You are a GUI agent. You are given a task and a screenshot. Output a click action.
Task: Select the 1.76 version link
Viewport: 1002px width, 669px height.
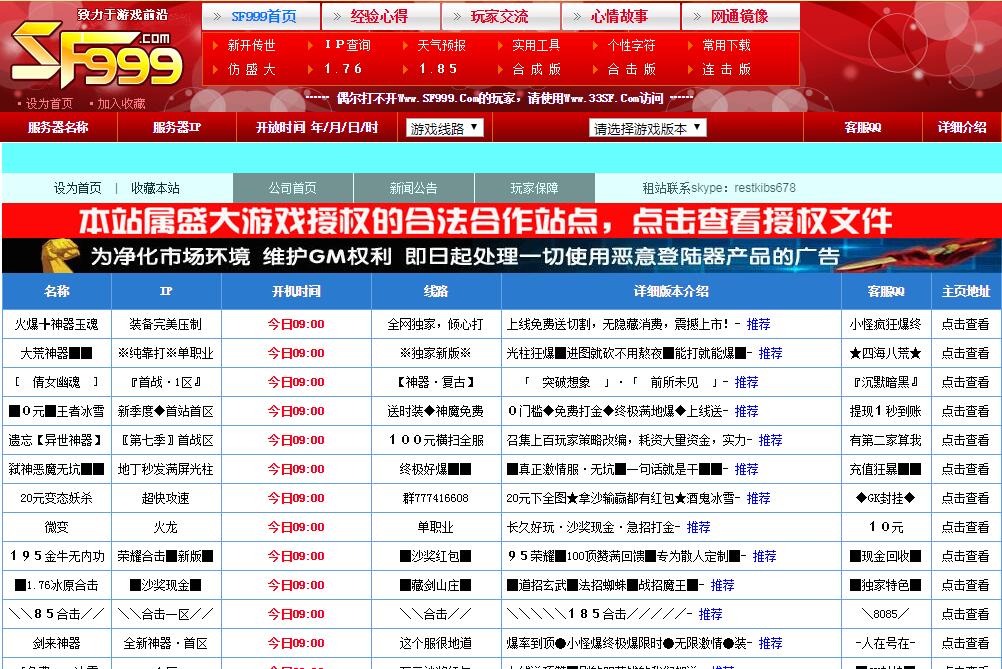(x=343, y=69)
